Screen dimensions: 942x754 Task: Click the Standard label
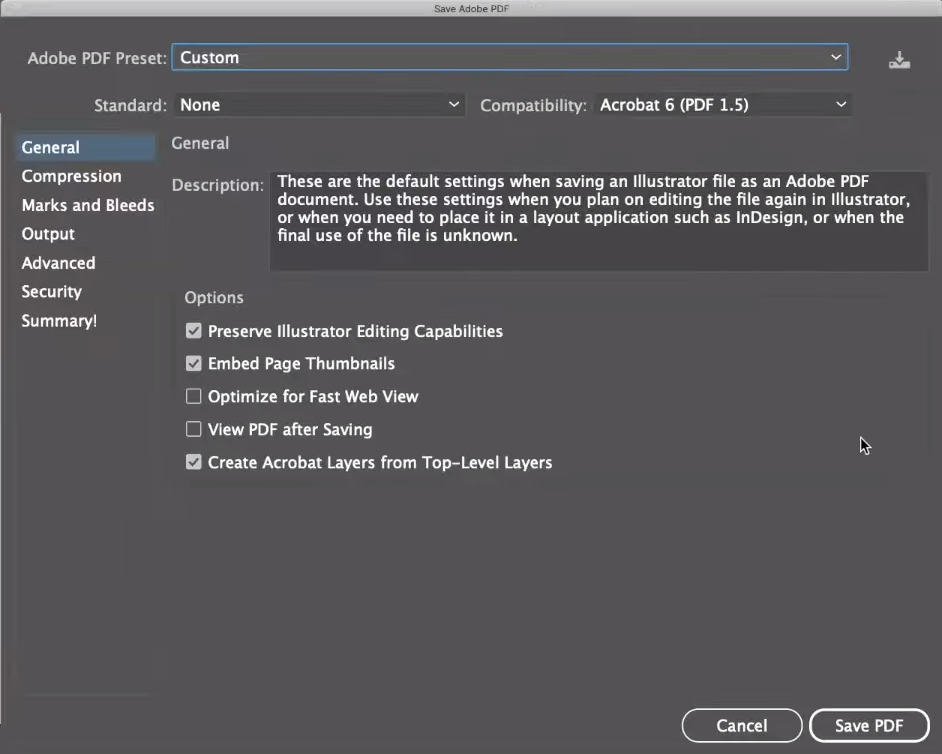130,106
